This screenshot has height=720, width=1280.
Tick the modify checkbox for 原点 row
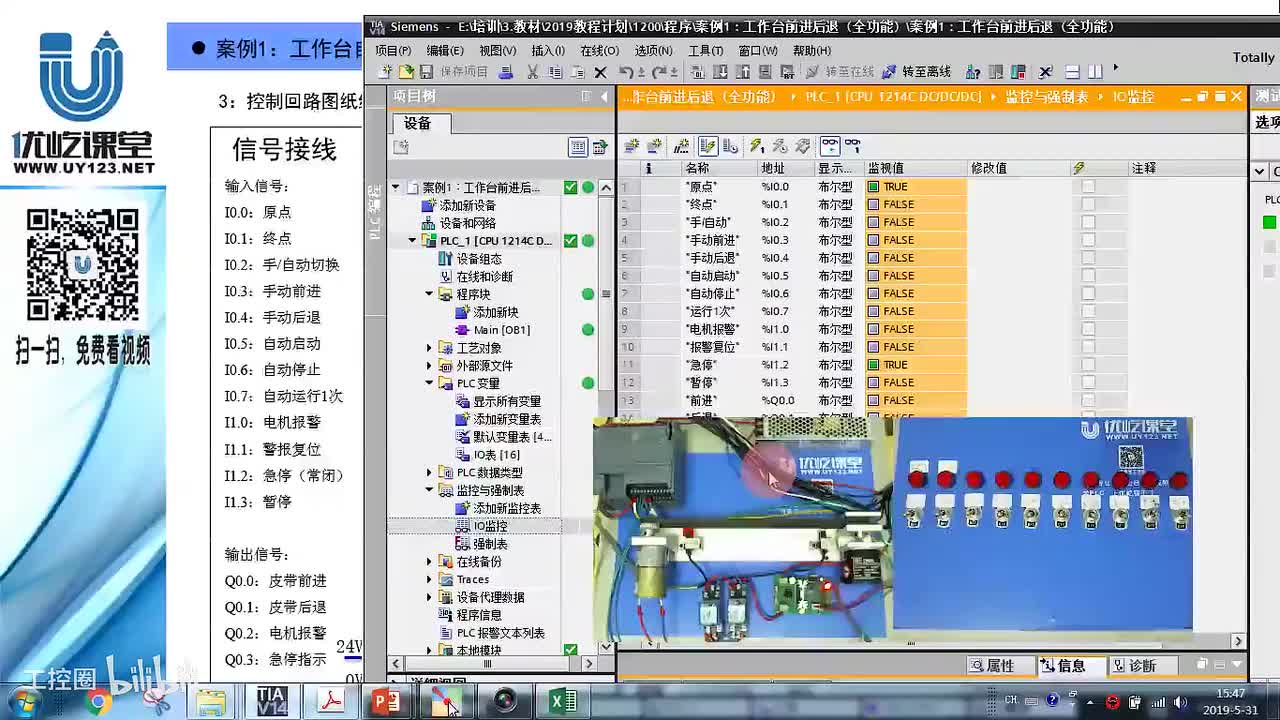[1088, 187]
